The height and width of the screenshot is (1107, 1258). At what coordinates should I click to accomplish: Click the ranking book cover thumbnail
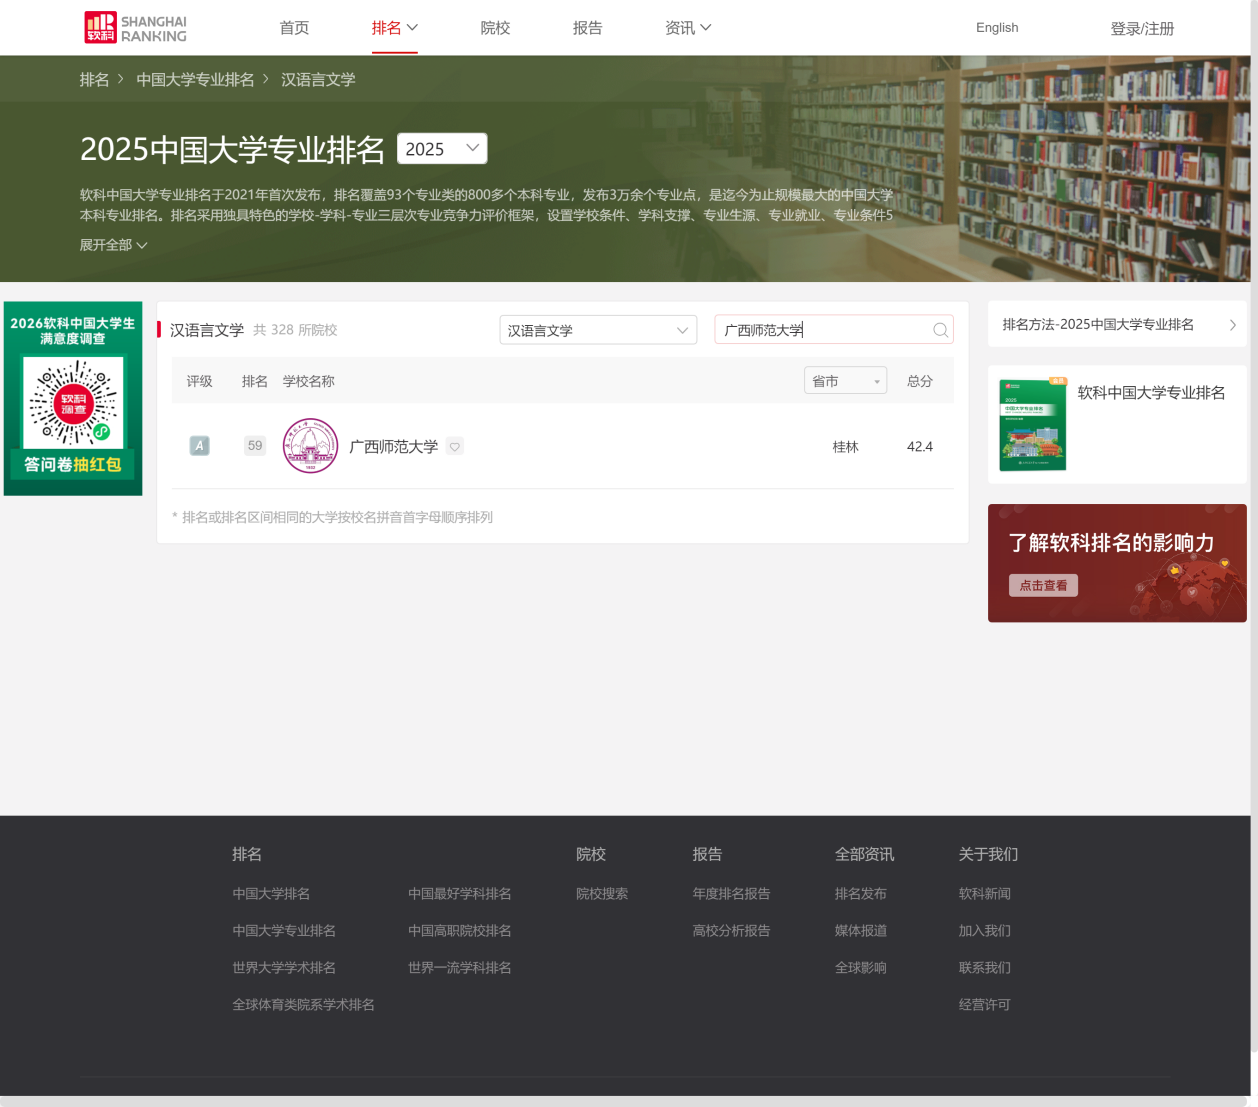click(x=1032, y=424)
